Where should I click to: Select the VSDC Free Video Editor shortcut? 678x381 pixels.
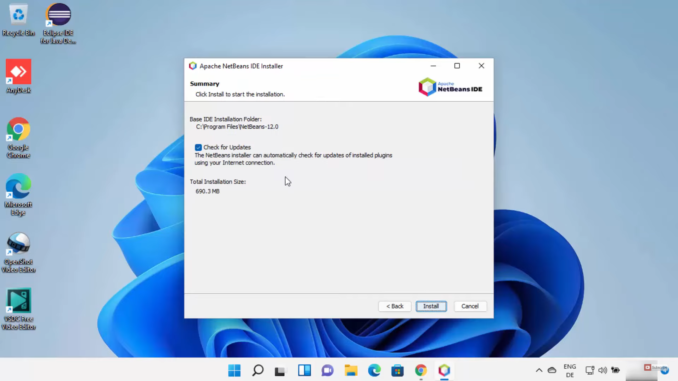(18, 310)
